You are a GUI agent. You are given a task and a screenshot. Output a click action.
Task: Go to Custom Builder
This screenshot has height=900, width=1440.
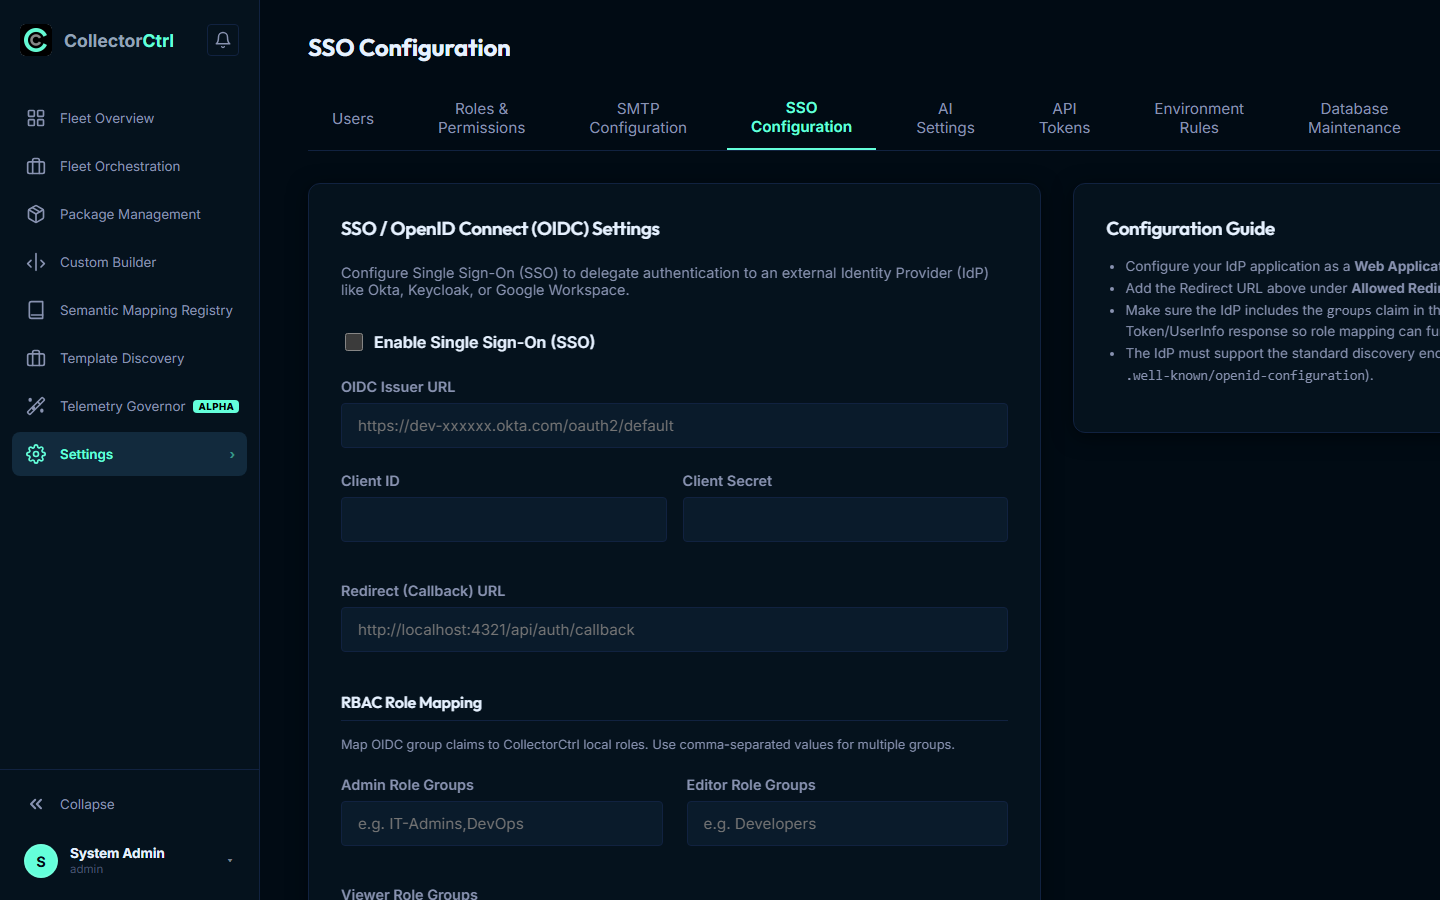pyautogui.click(x=129, y=262)
